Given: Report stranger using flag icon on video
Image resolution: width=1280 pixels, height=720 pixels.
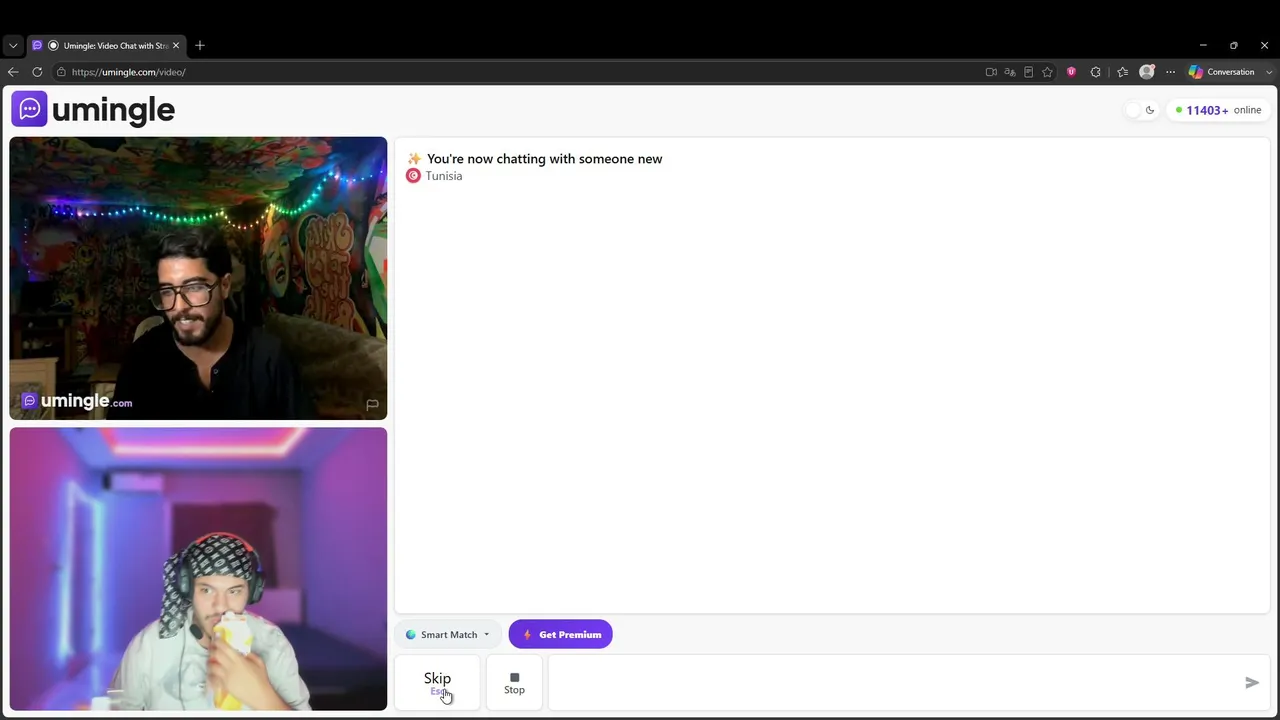Looking at the screenshot, I should (372, 404).
